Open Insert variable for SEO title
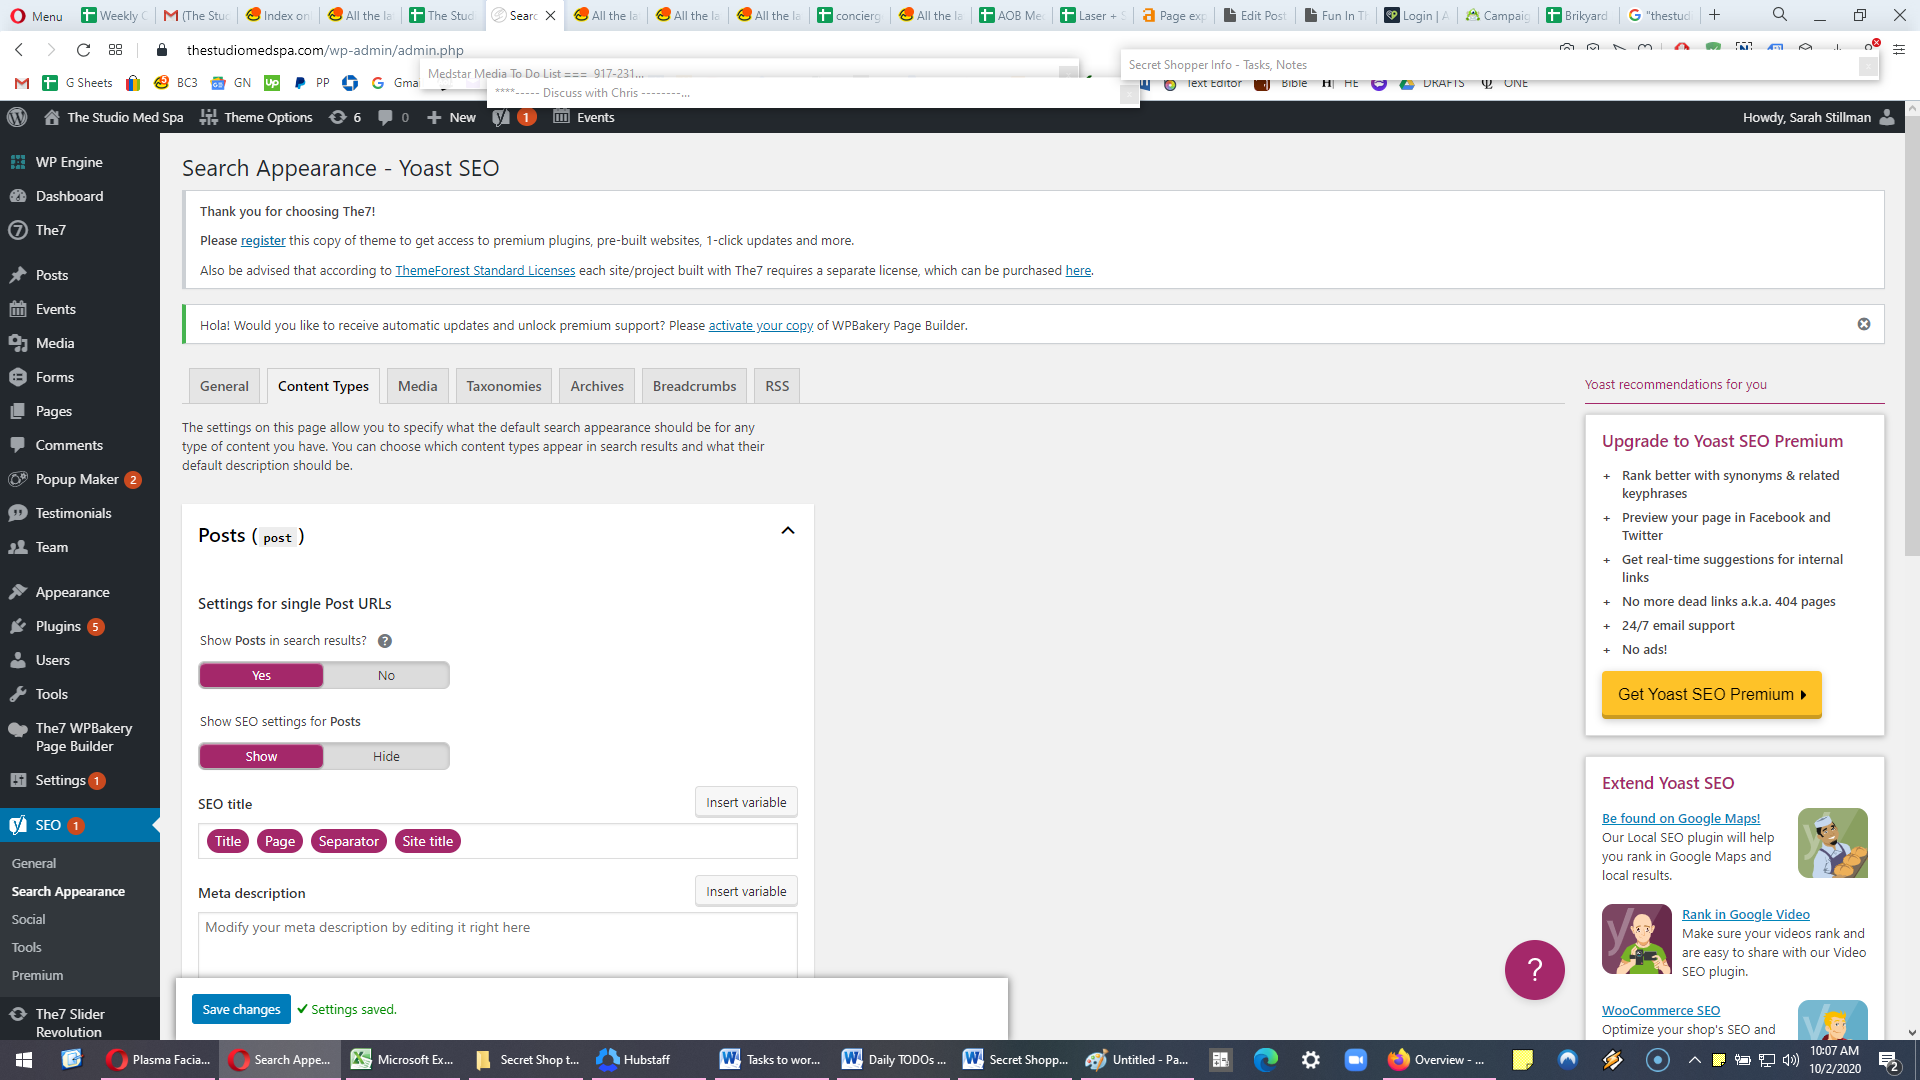The height and width of the screenshot is (1080, 1920). [746, 802]
